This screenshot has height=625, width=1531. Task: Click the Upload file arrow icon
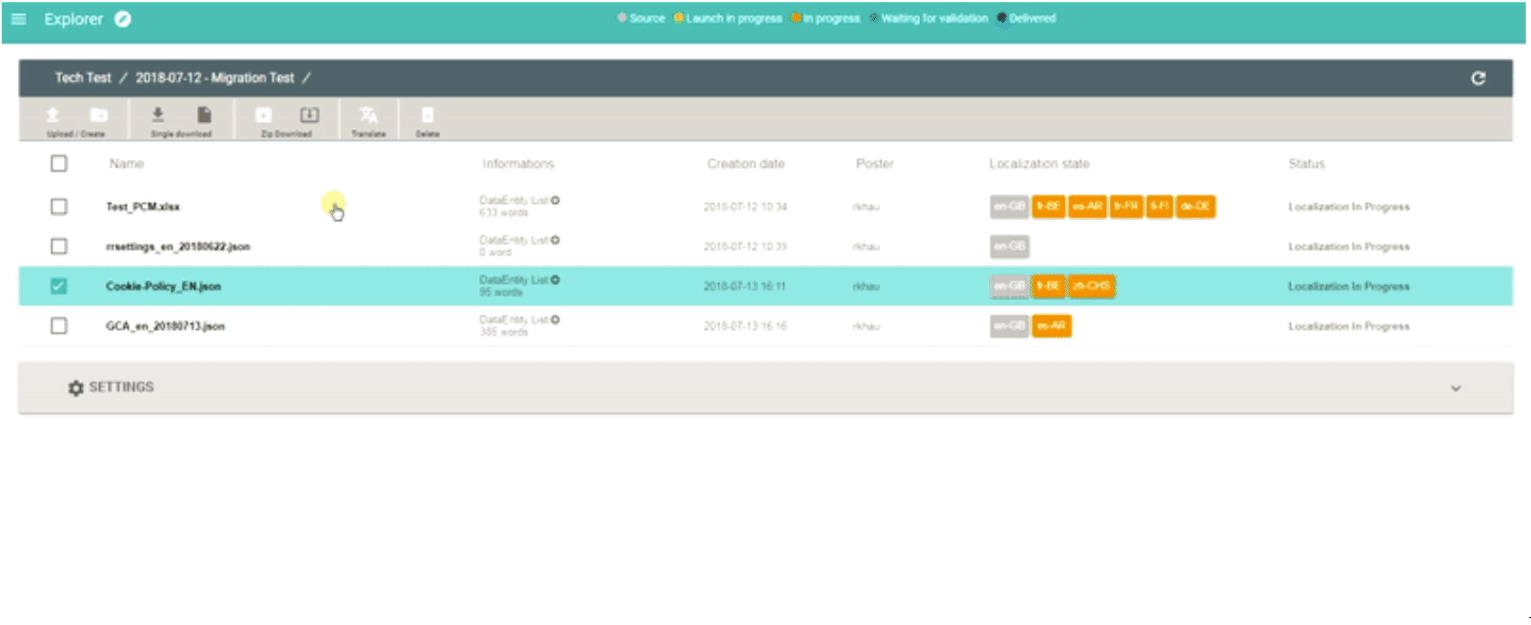click(53, 115)
